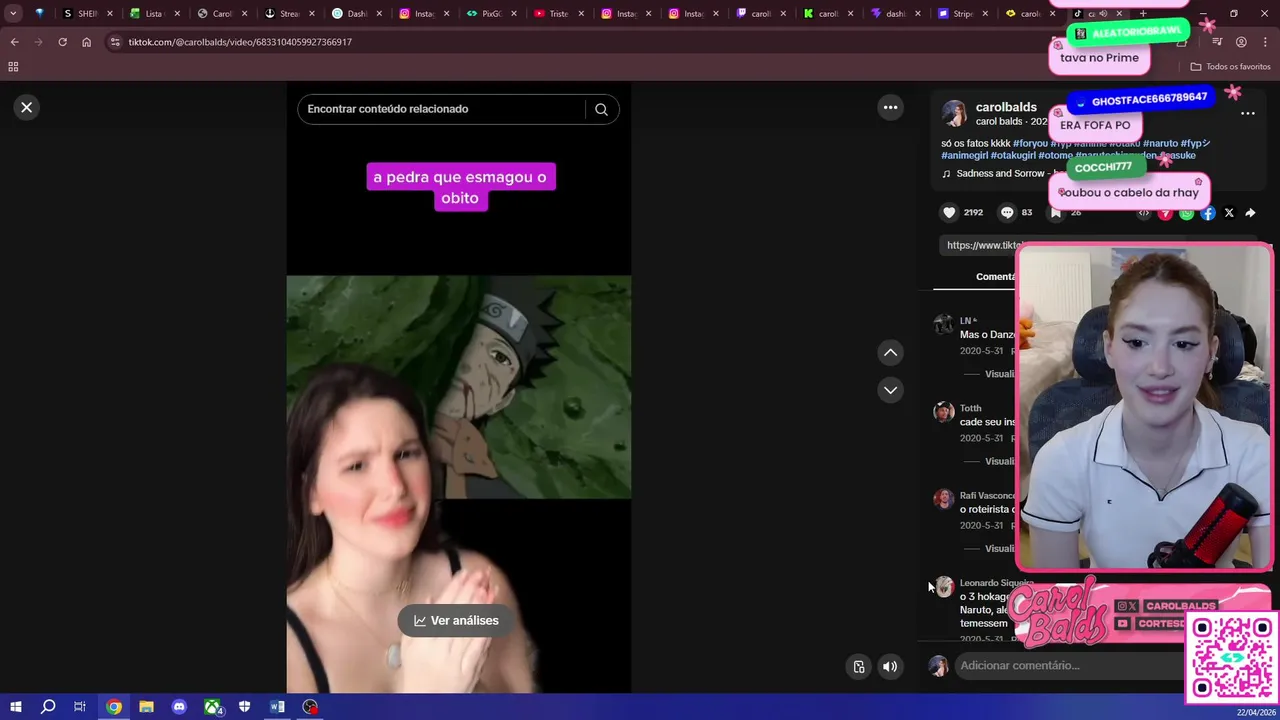The width and height of the screenshot is (1280, 720).
Task: Like the video with the heart icon
Action: pyautogui.click(x=949, y=212)
